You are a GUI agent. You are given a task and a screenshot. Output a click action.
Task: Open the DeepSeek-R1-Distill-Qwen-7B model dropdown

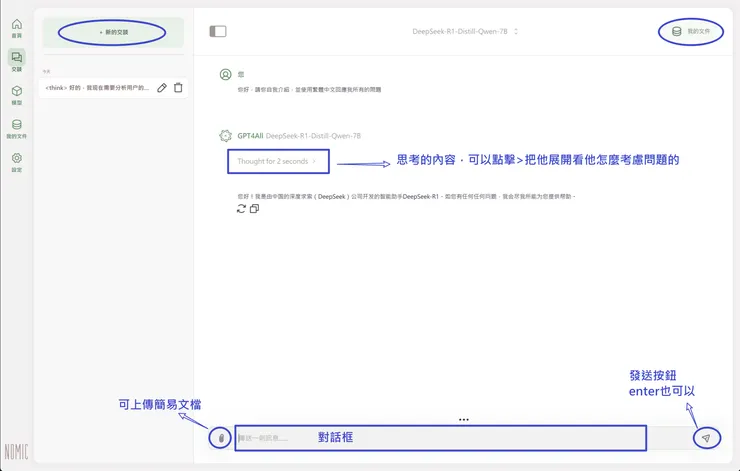click(x=465, y=32)
